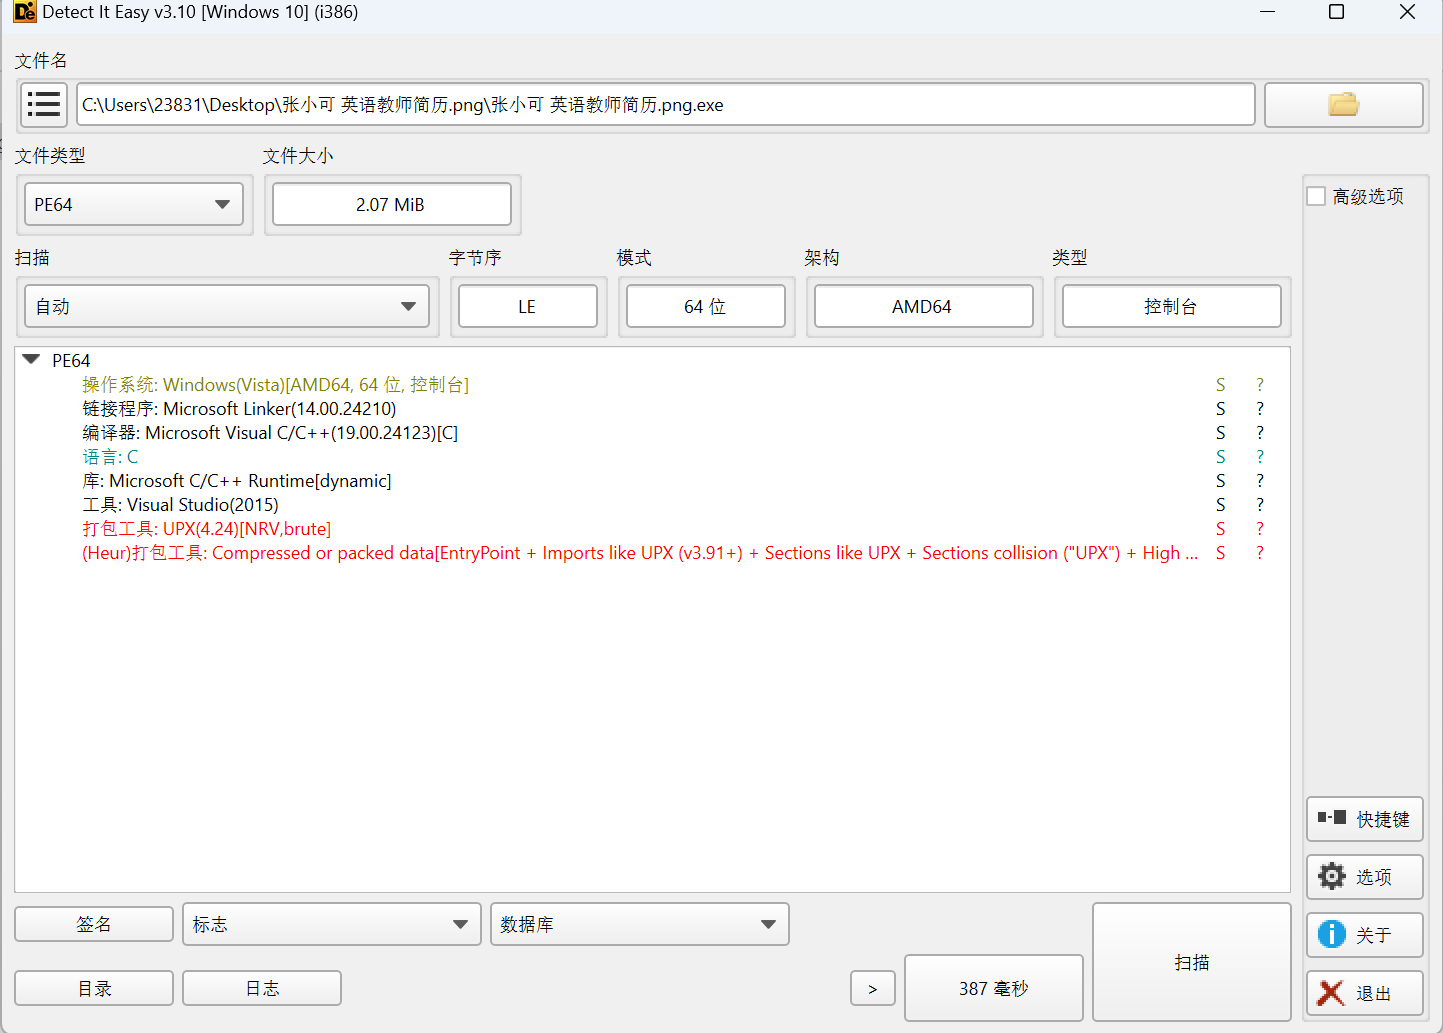
Task: Click S link on the UPX(4.24) row
Action: tap(1220, 529)
